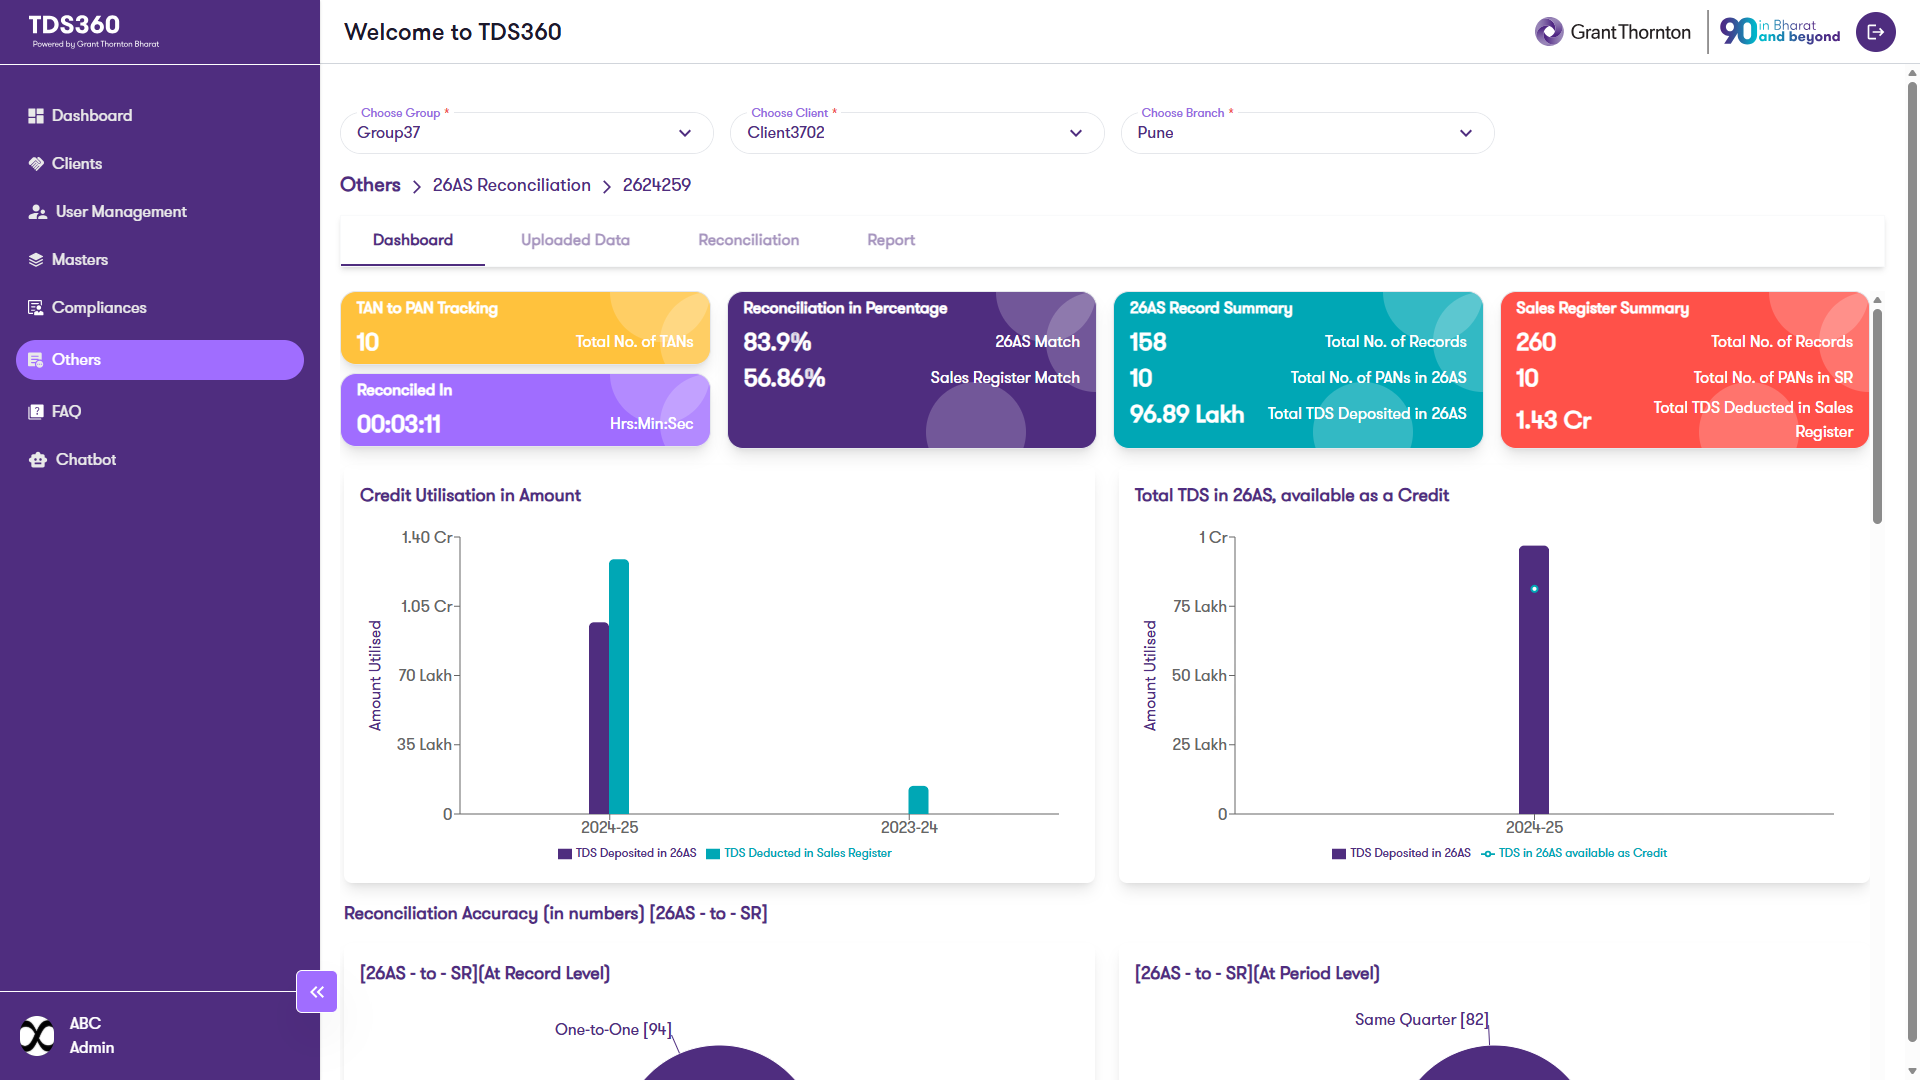This screenshot has width=1920, height=1080.
Task: Toggle TDS in 26AS available as Credit legend
Action: tap(1574, 853)
